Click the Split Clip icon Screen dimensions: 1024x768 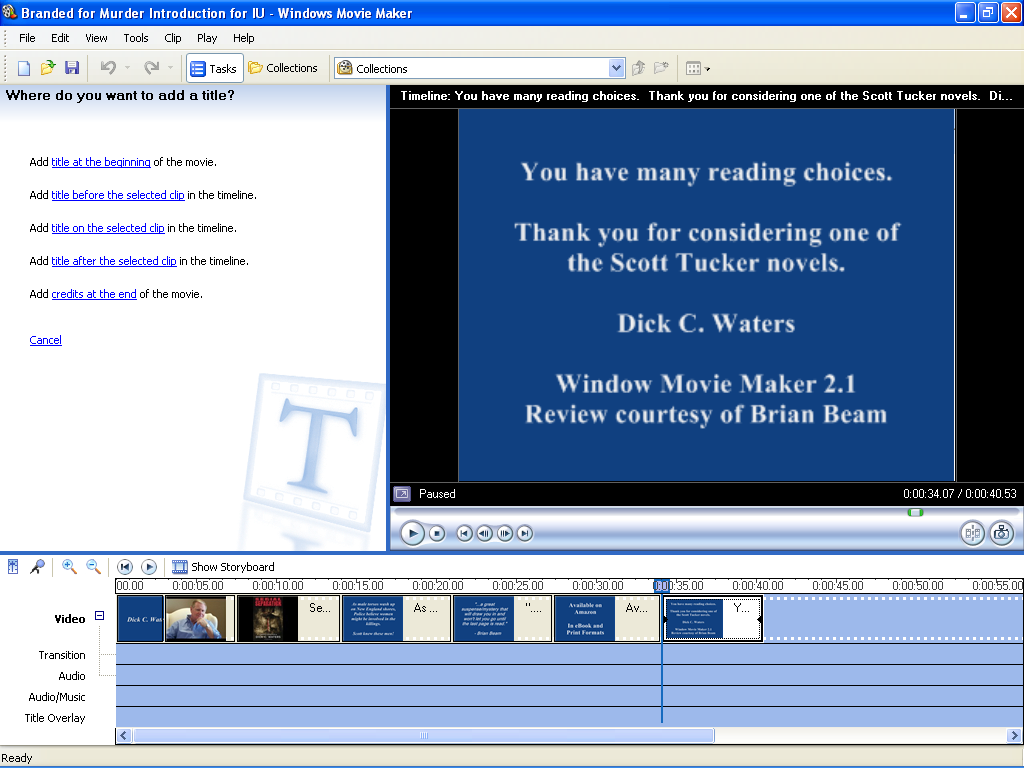tap(972, 534)
